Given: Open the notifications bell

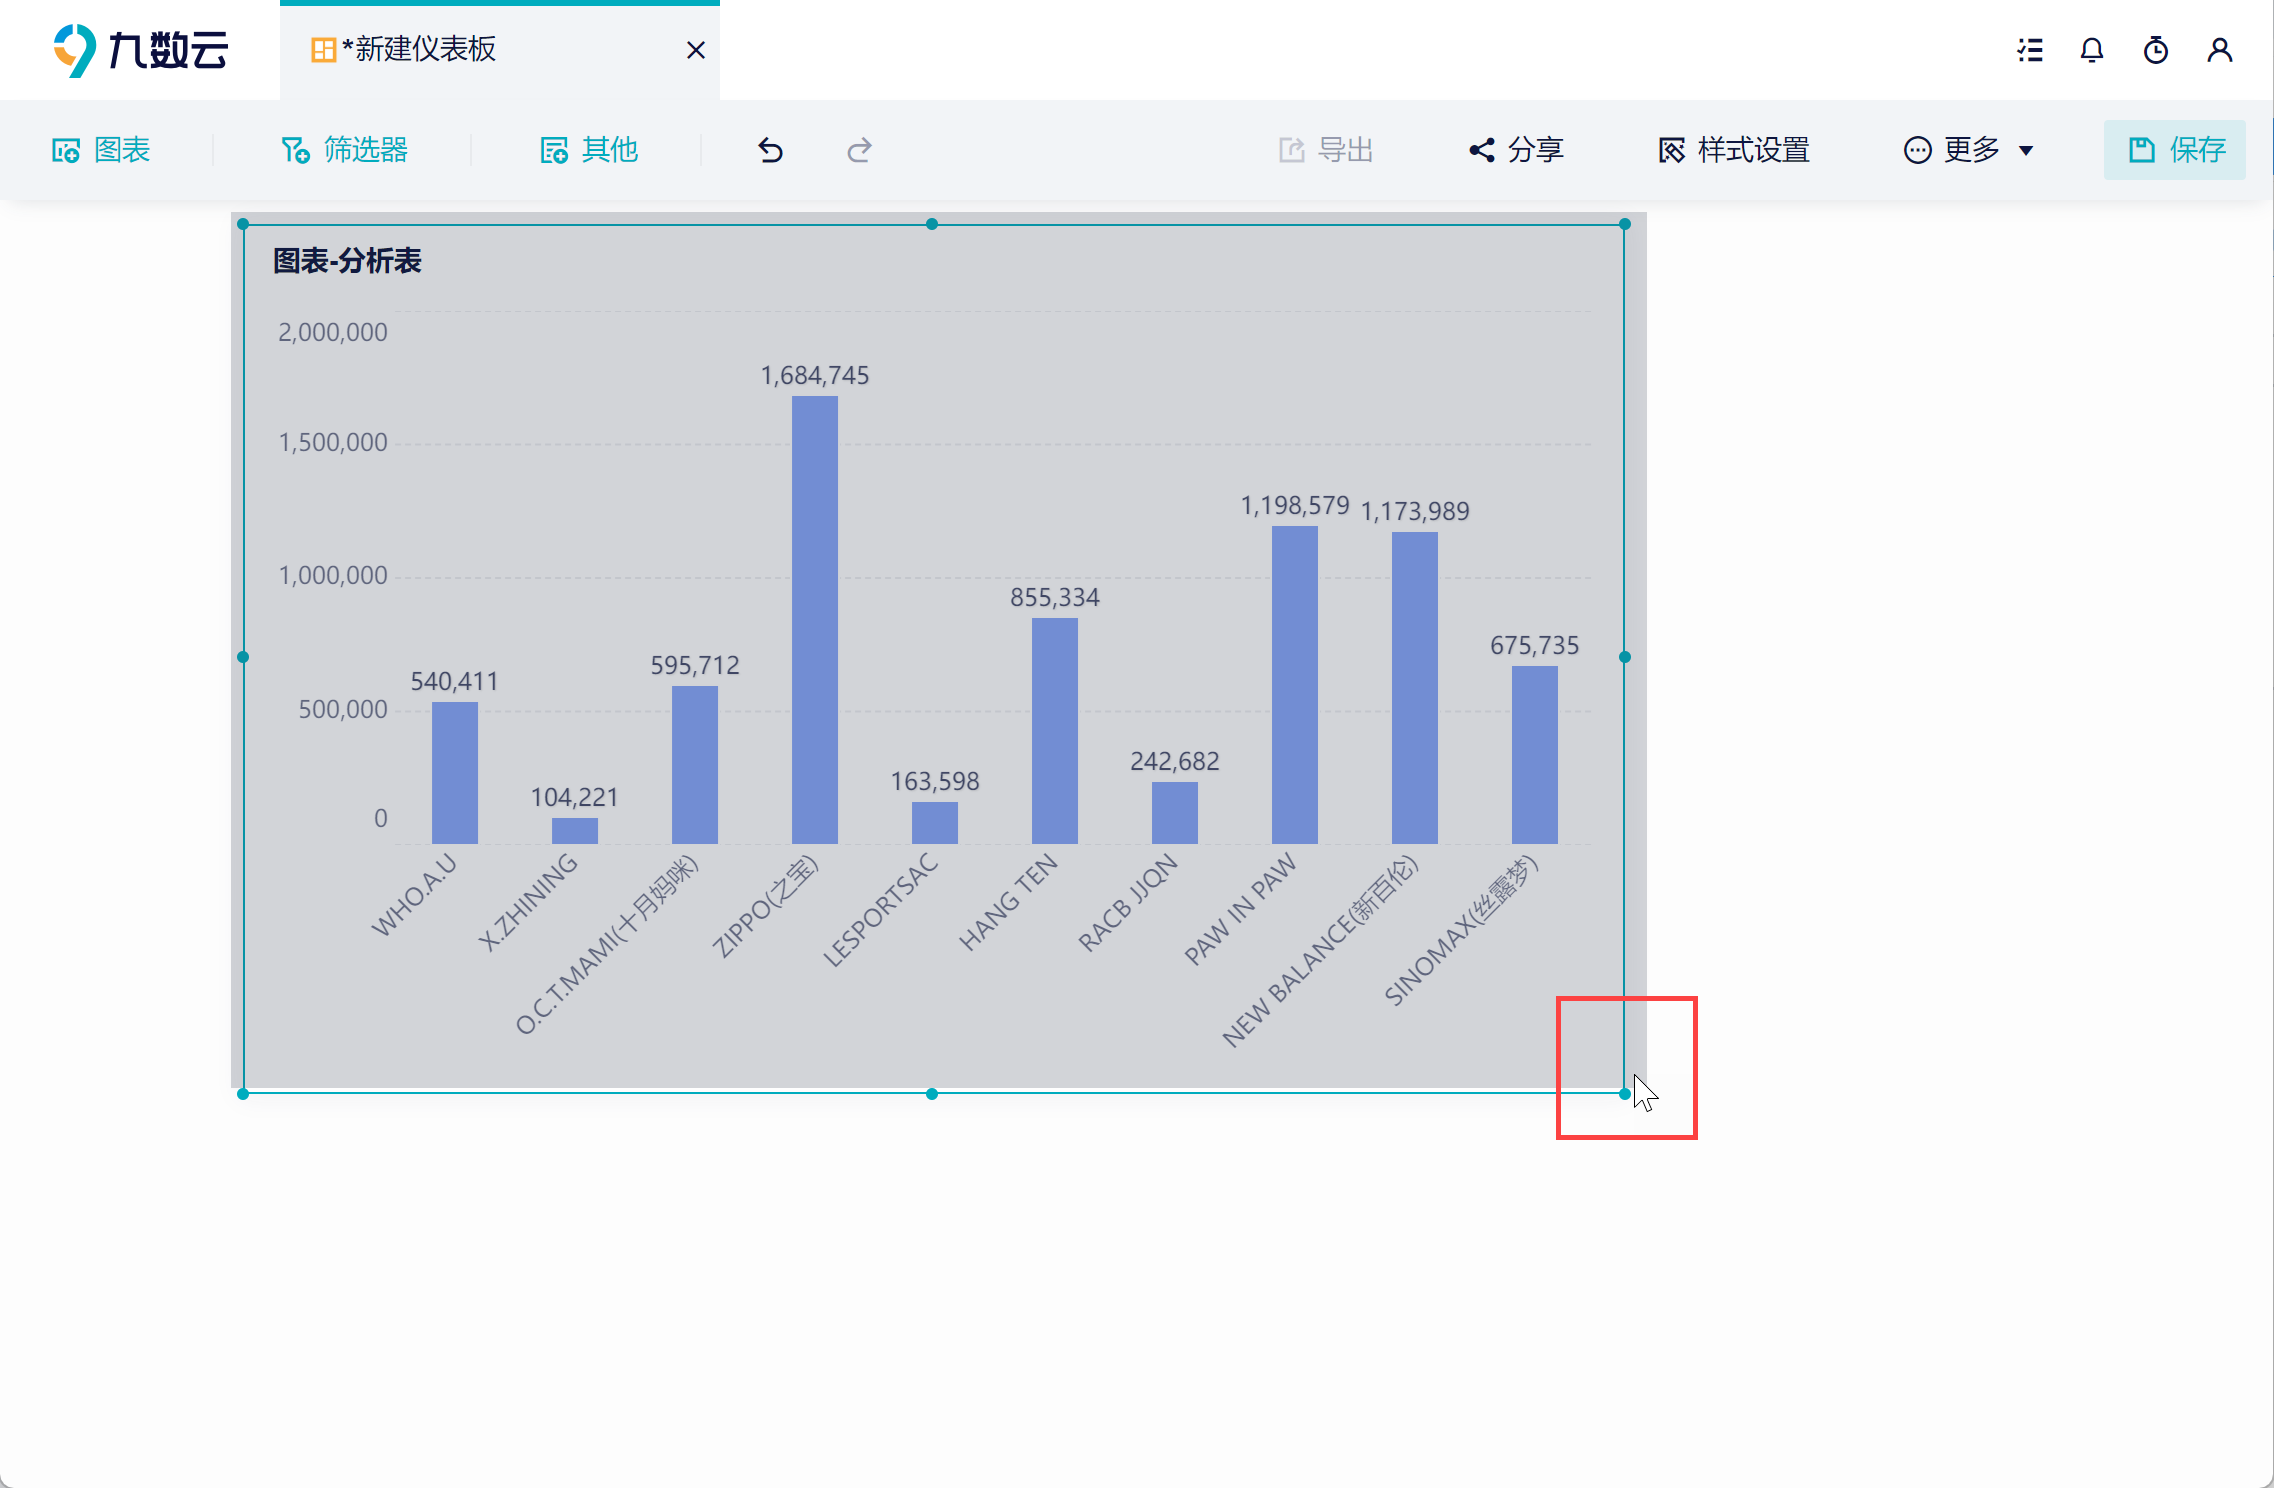Looking at the screenshot, I should coord(2092,50).
